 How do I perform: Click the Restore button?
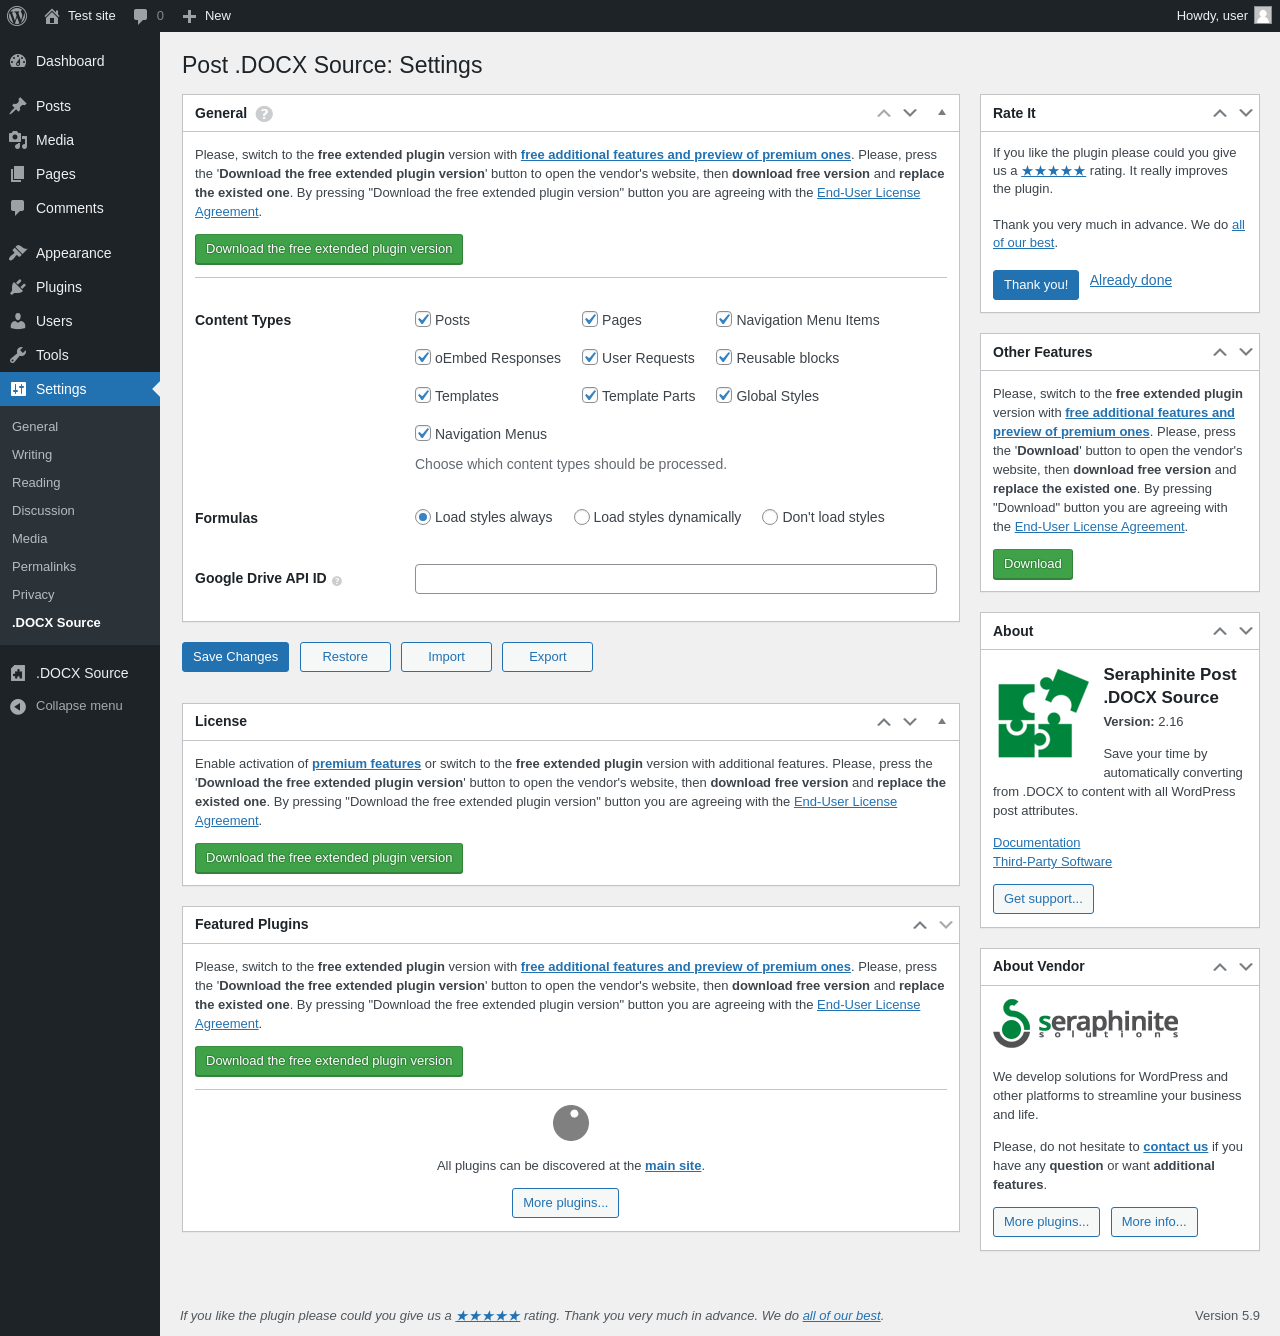(x=345, y=657)
